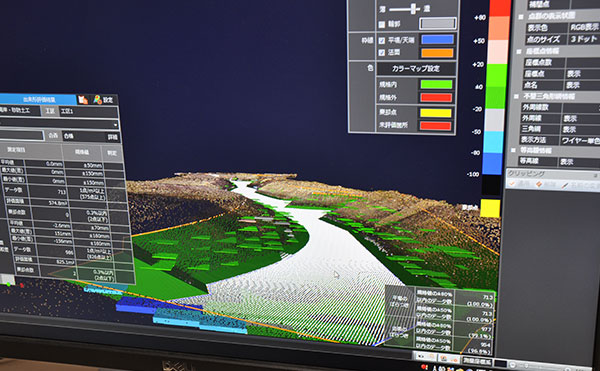Viewport: 600px width, 371px height.
Task: Collapse the 点群の表示状態 section
Action: click(x=520, y=17)
